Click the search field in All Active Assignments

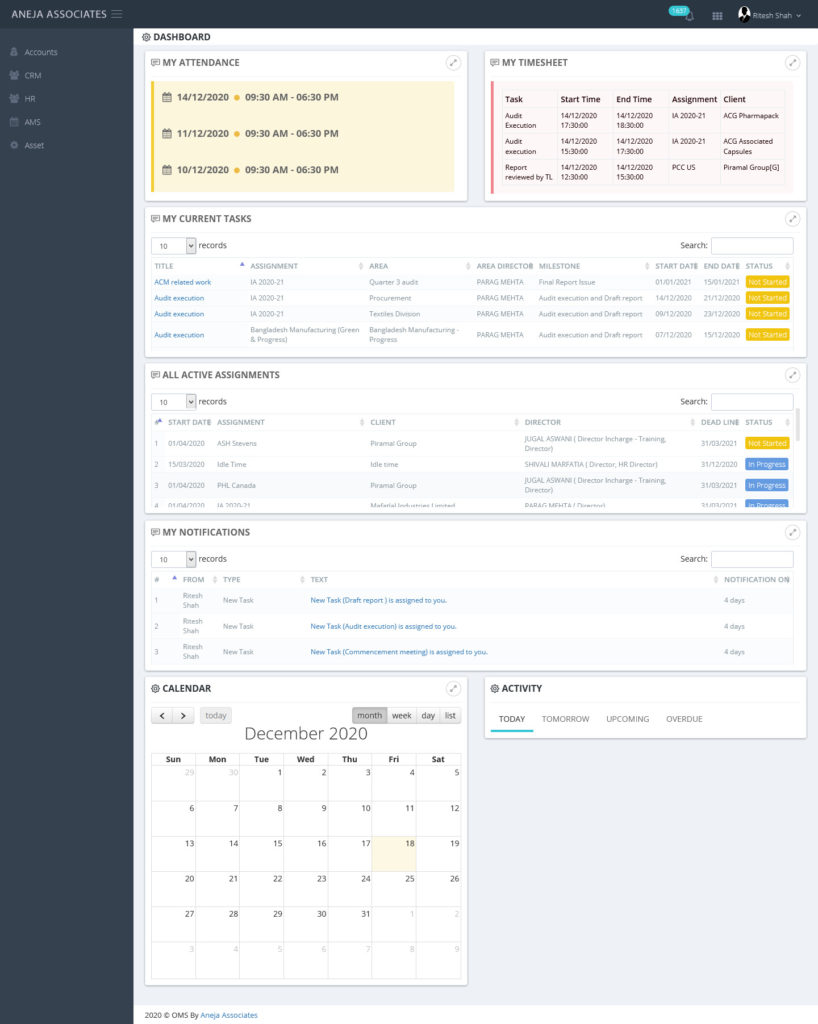click(751, 402)
